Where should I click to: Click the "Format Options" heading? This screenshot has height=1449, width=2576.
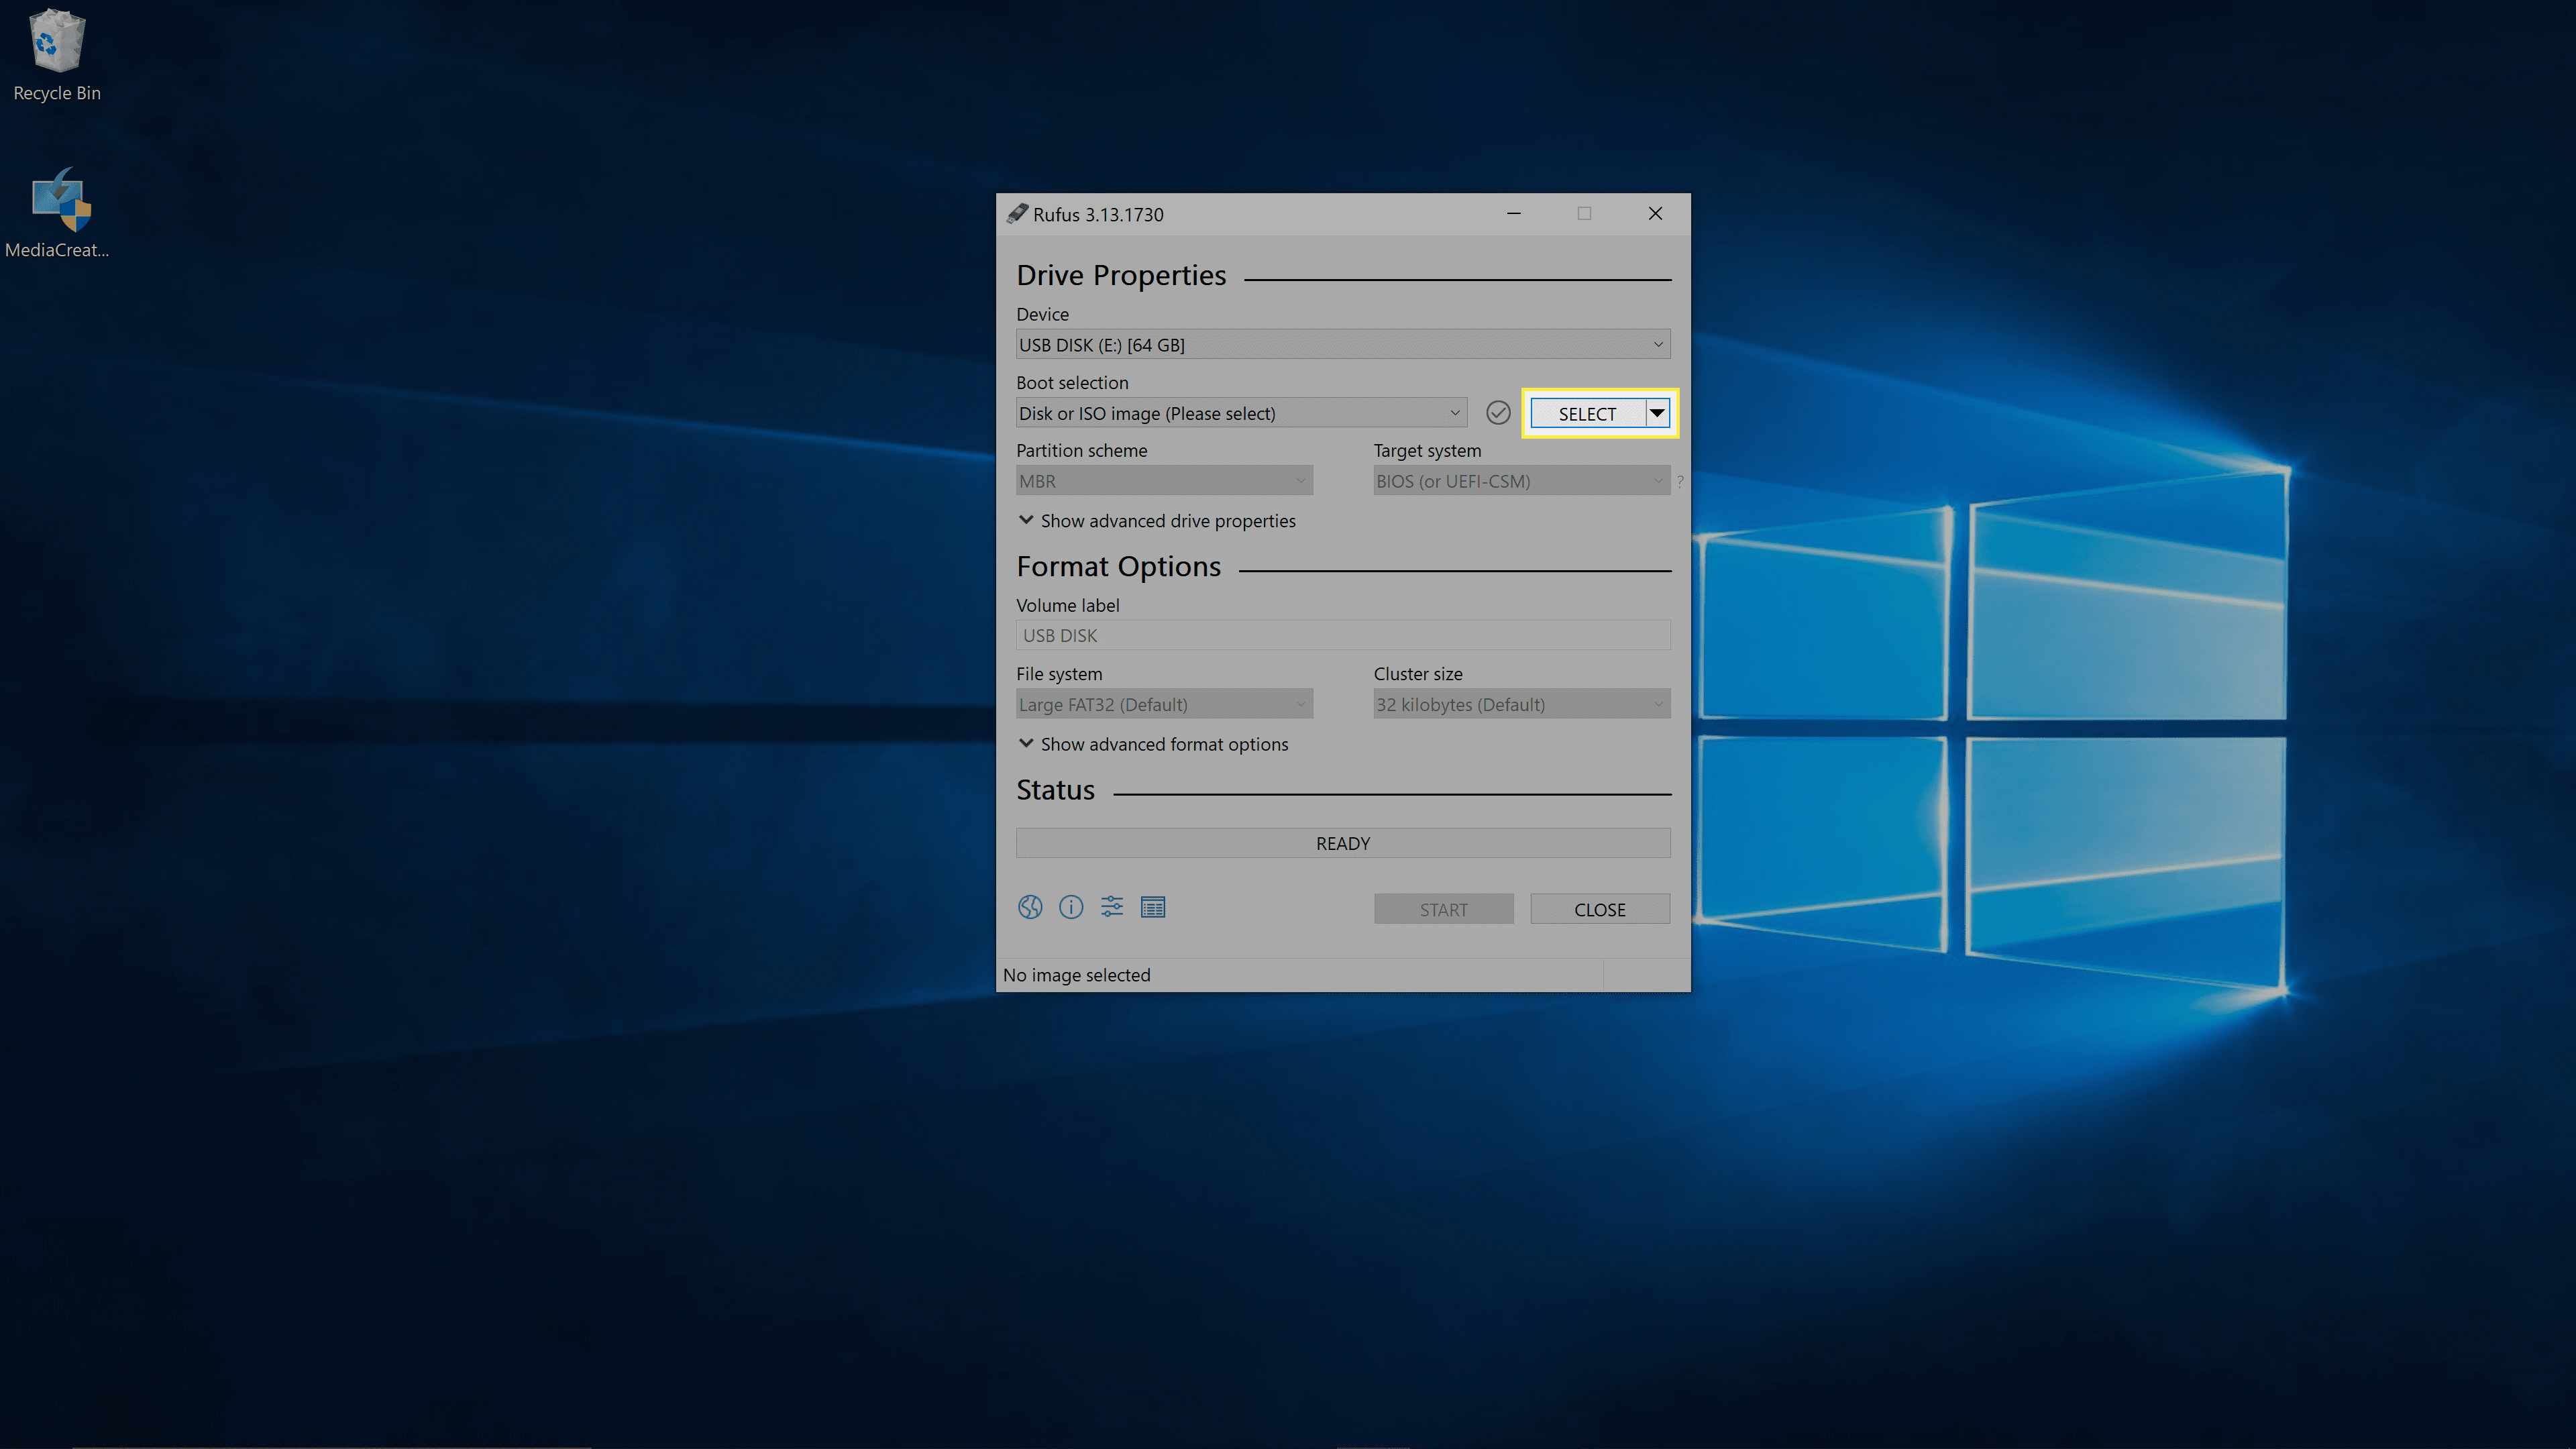click(x=1118, y=567)
